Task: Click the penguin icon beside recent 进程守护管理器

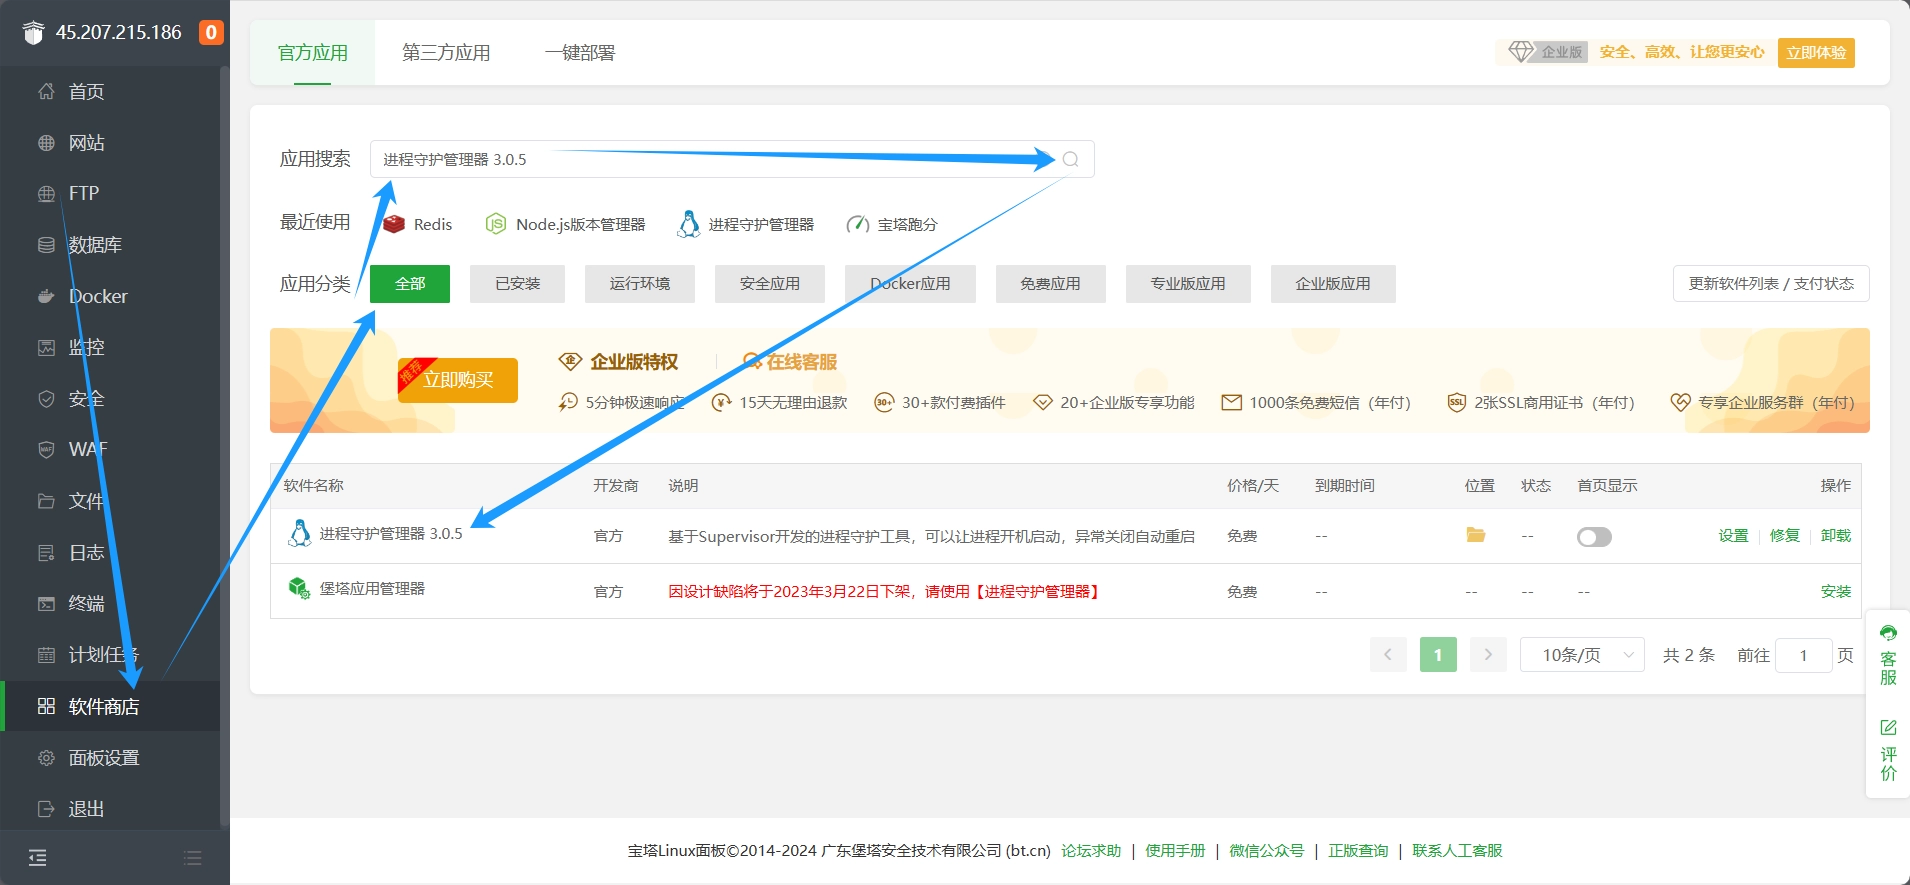Action: click(x=688, y=224)
